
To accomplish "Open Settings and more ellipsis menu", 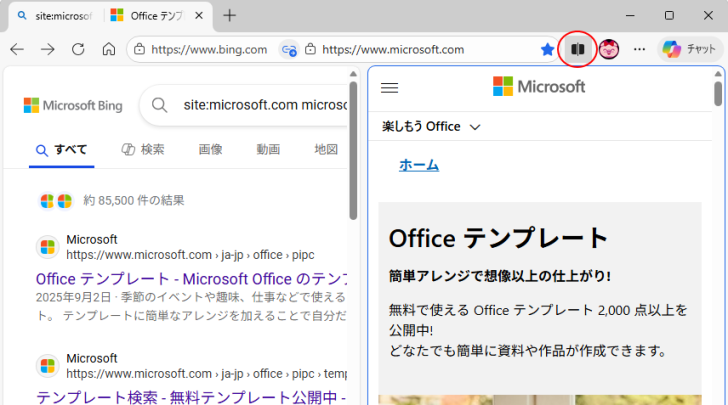I will (x=639, y=49).
